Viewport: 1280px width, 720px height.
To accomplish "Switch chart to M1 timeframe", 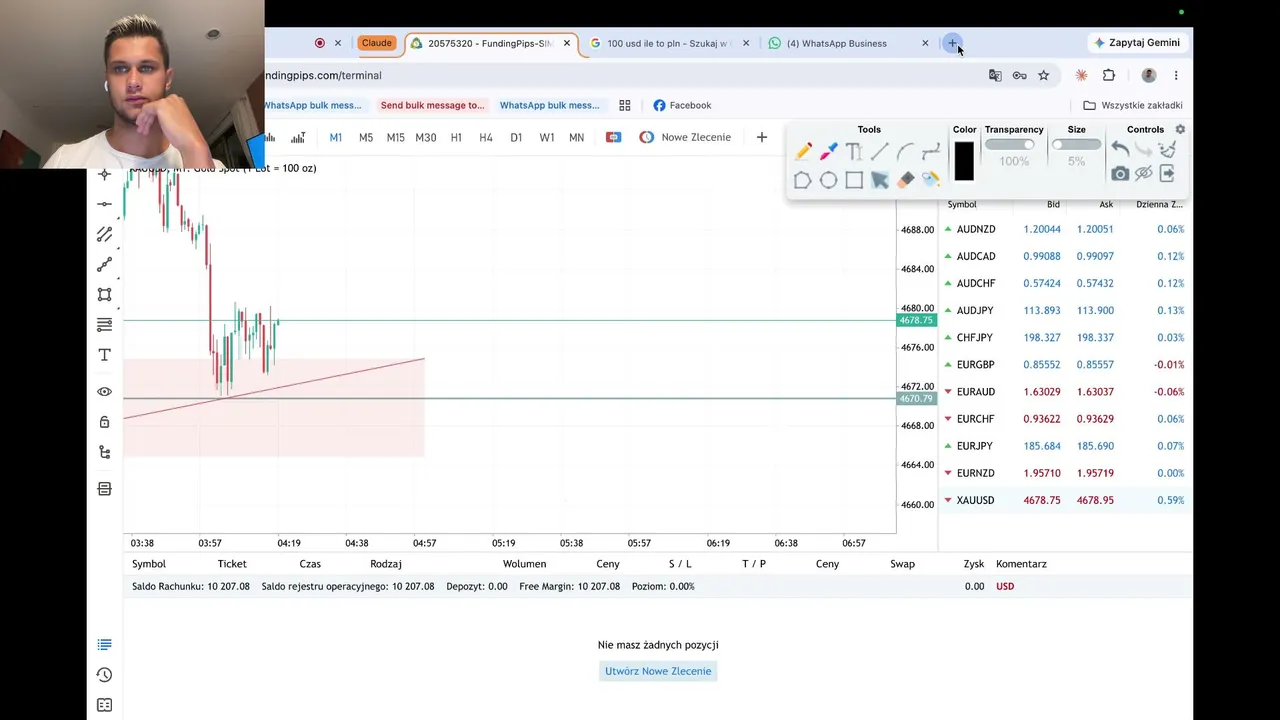I will [335, 137].
